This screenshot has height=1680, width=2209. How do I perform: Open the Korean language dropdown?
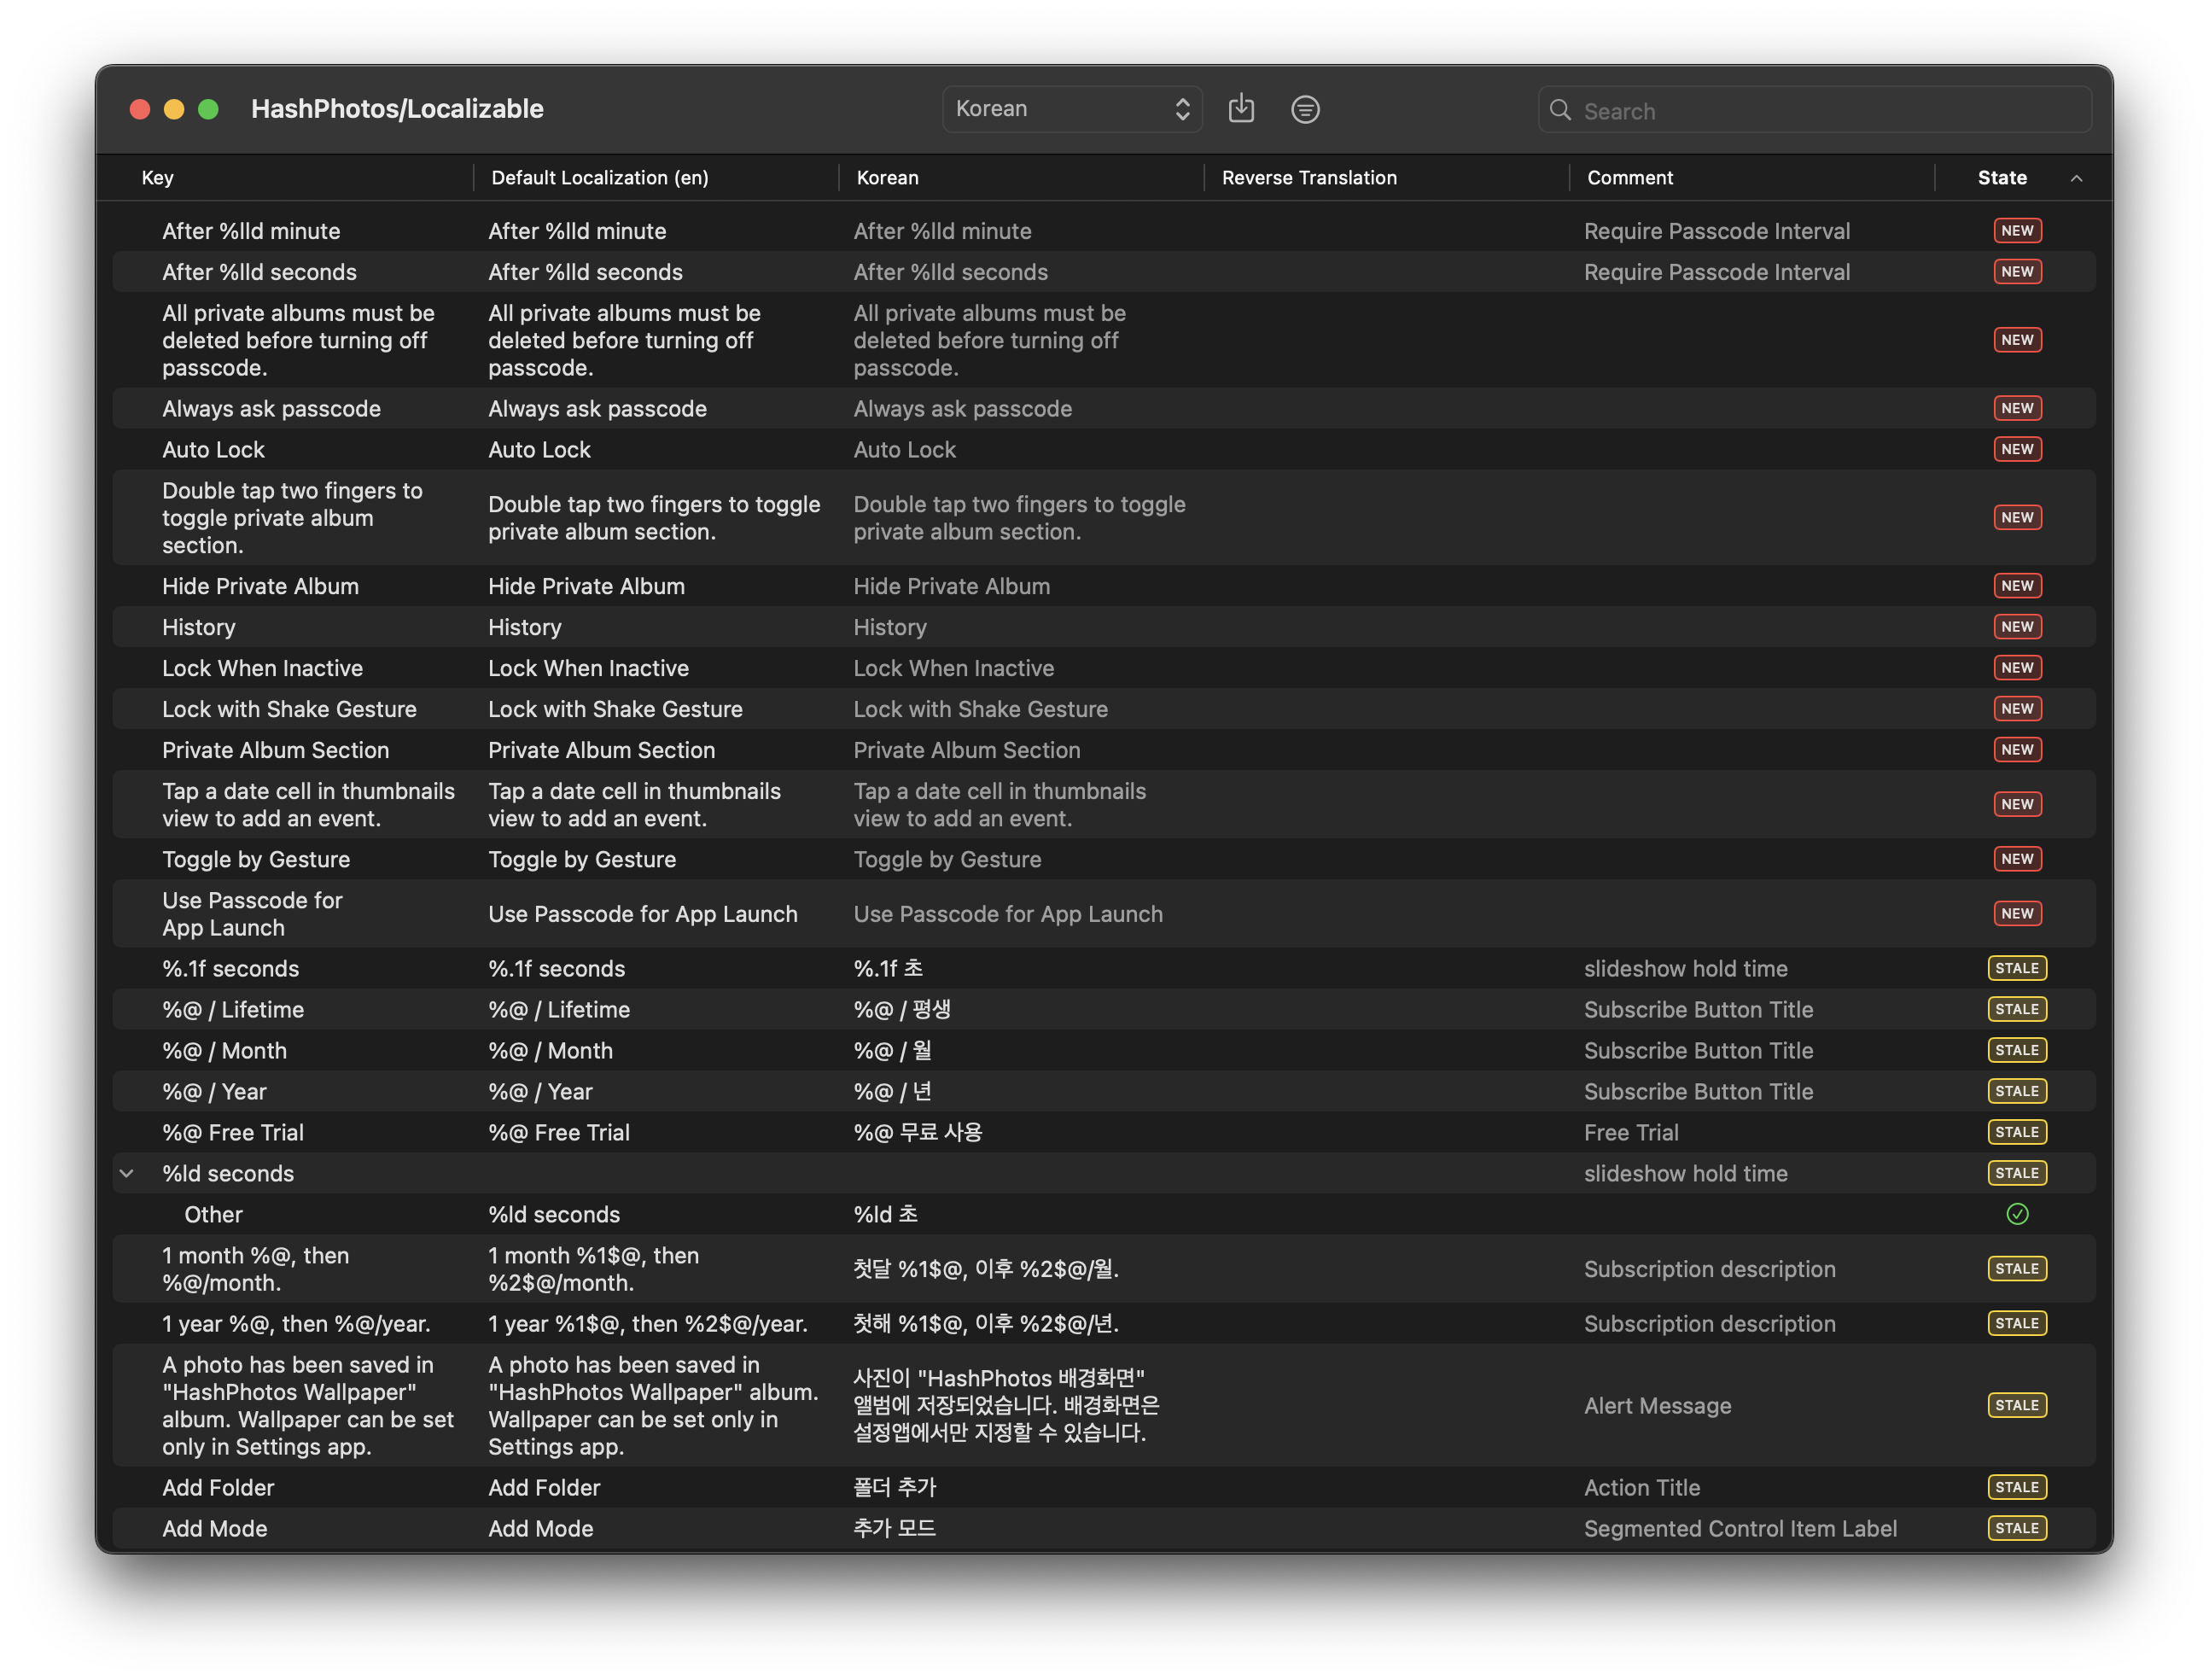tap(1071, 109)
